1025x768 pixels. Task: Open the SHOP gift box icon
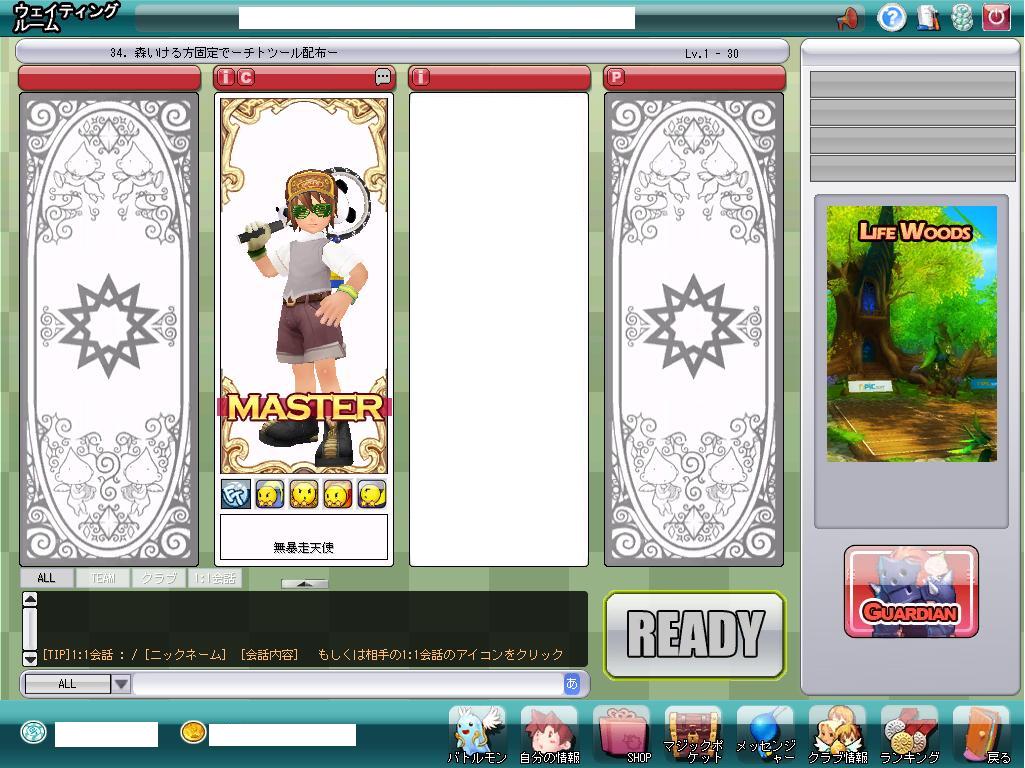click(x=622, y=734)
